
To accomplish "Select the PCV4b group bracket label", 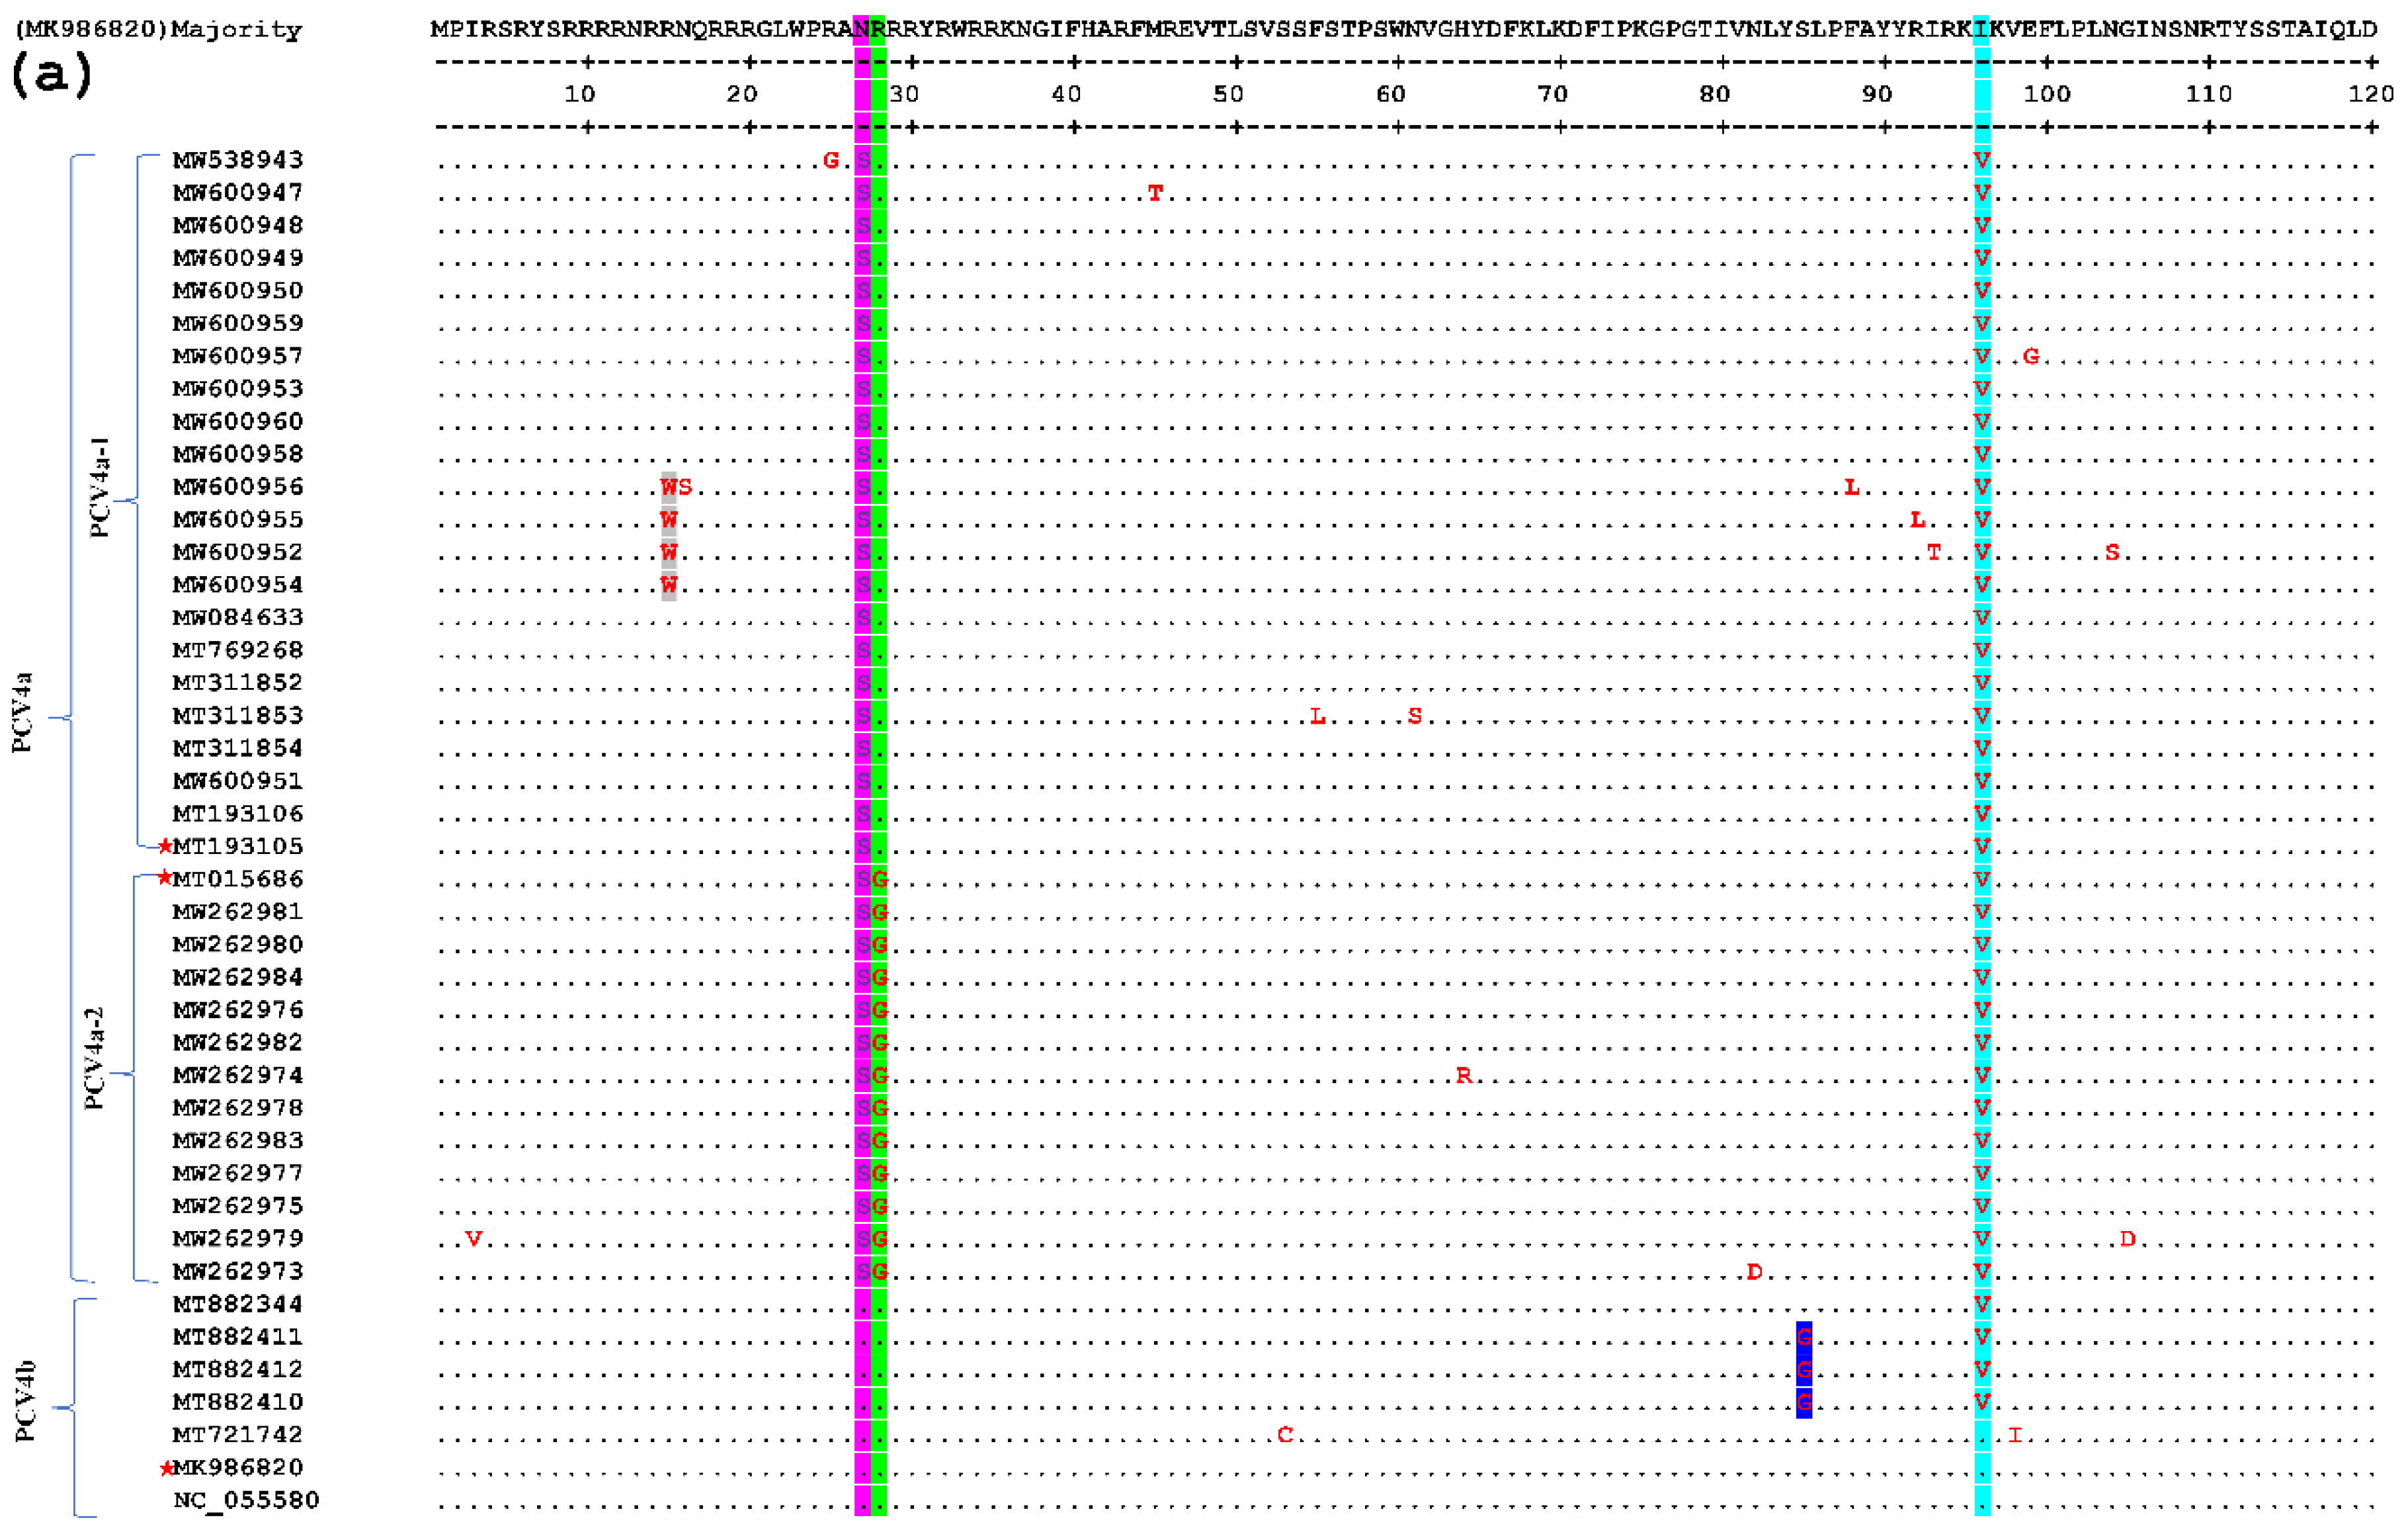I will click(x=26, y=1400).
